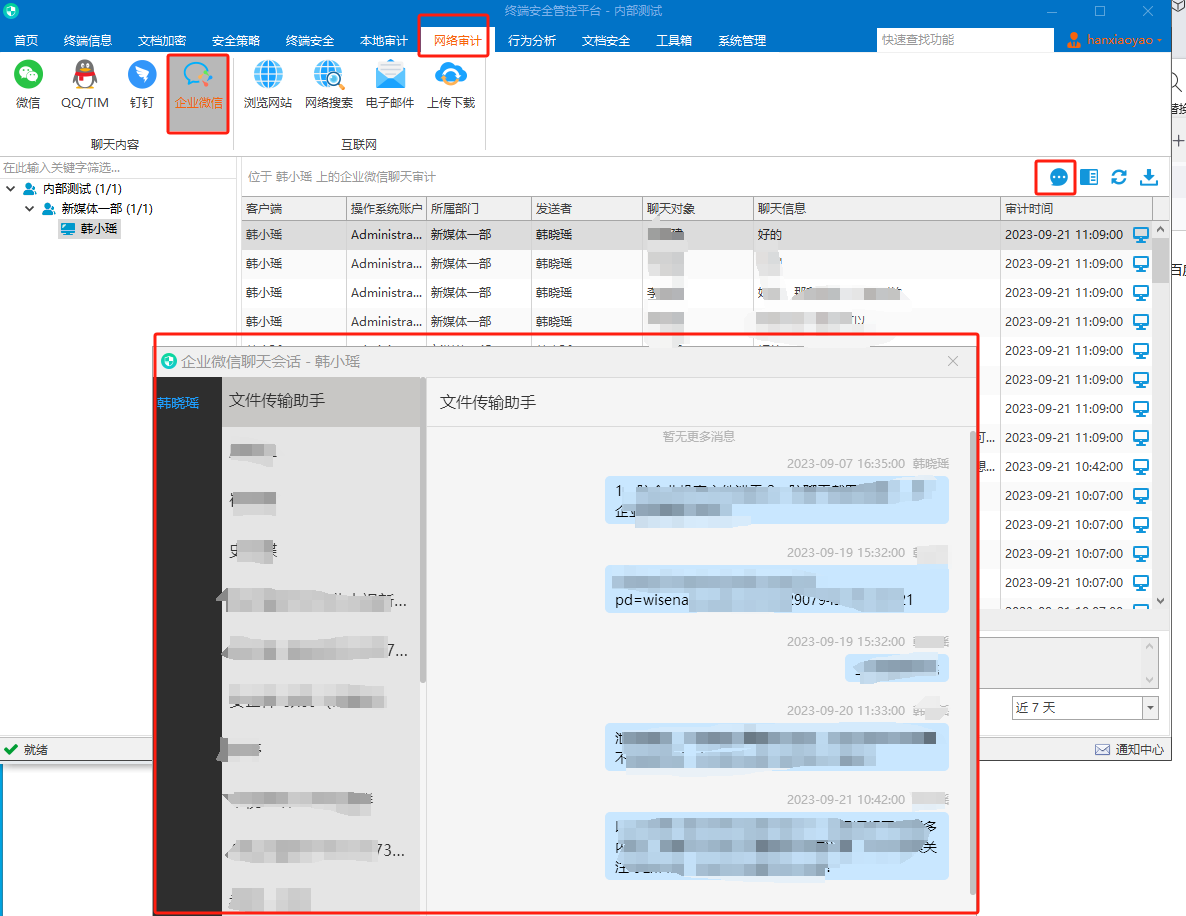Screen dimensions: 1186x916
Task: Switch to the 文档安全 tab
Action: click(606, 40)
